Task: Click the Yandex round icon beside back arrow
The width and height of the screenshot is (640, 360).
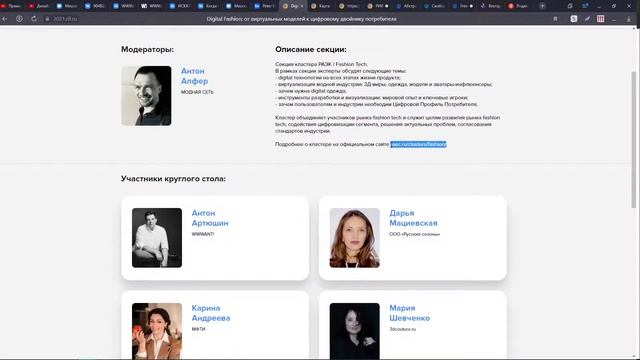Action: (x=19, y=19)
